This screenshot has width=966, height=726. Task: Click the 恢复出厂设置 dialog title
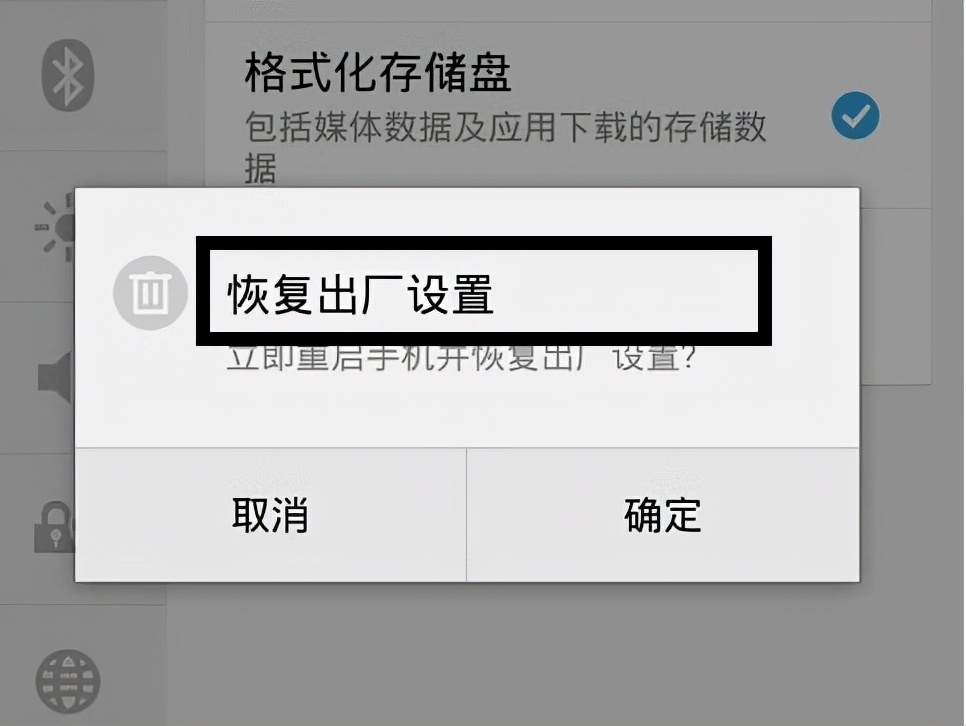click(360, 294)
